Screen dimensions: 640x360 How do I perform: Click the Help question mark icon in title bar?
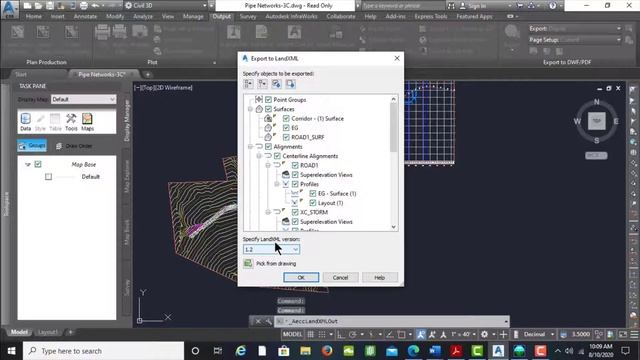[x=552, y=6]
